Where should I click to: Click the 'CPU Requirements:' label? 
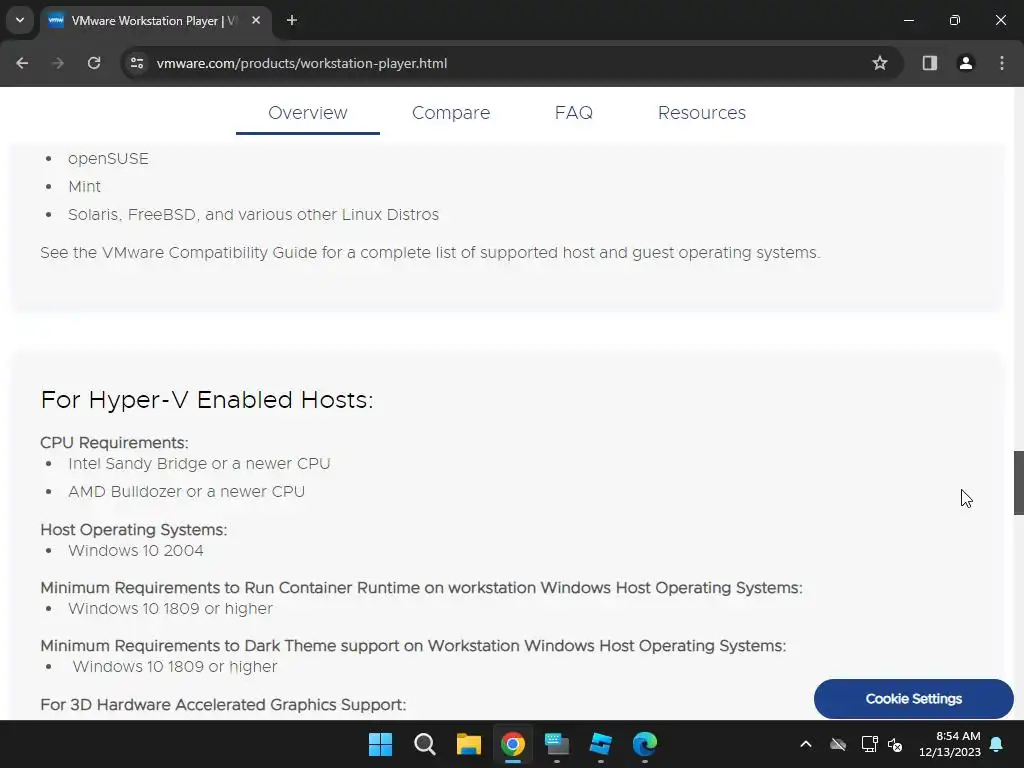coord(114,443)
